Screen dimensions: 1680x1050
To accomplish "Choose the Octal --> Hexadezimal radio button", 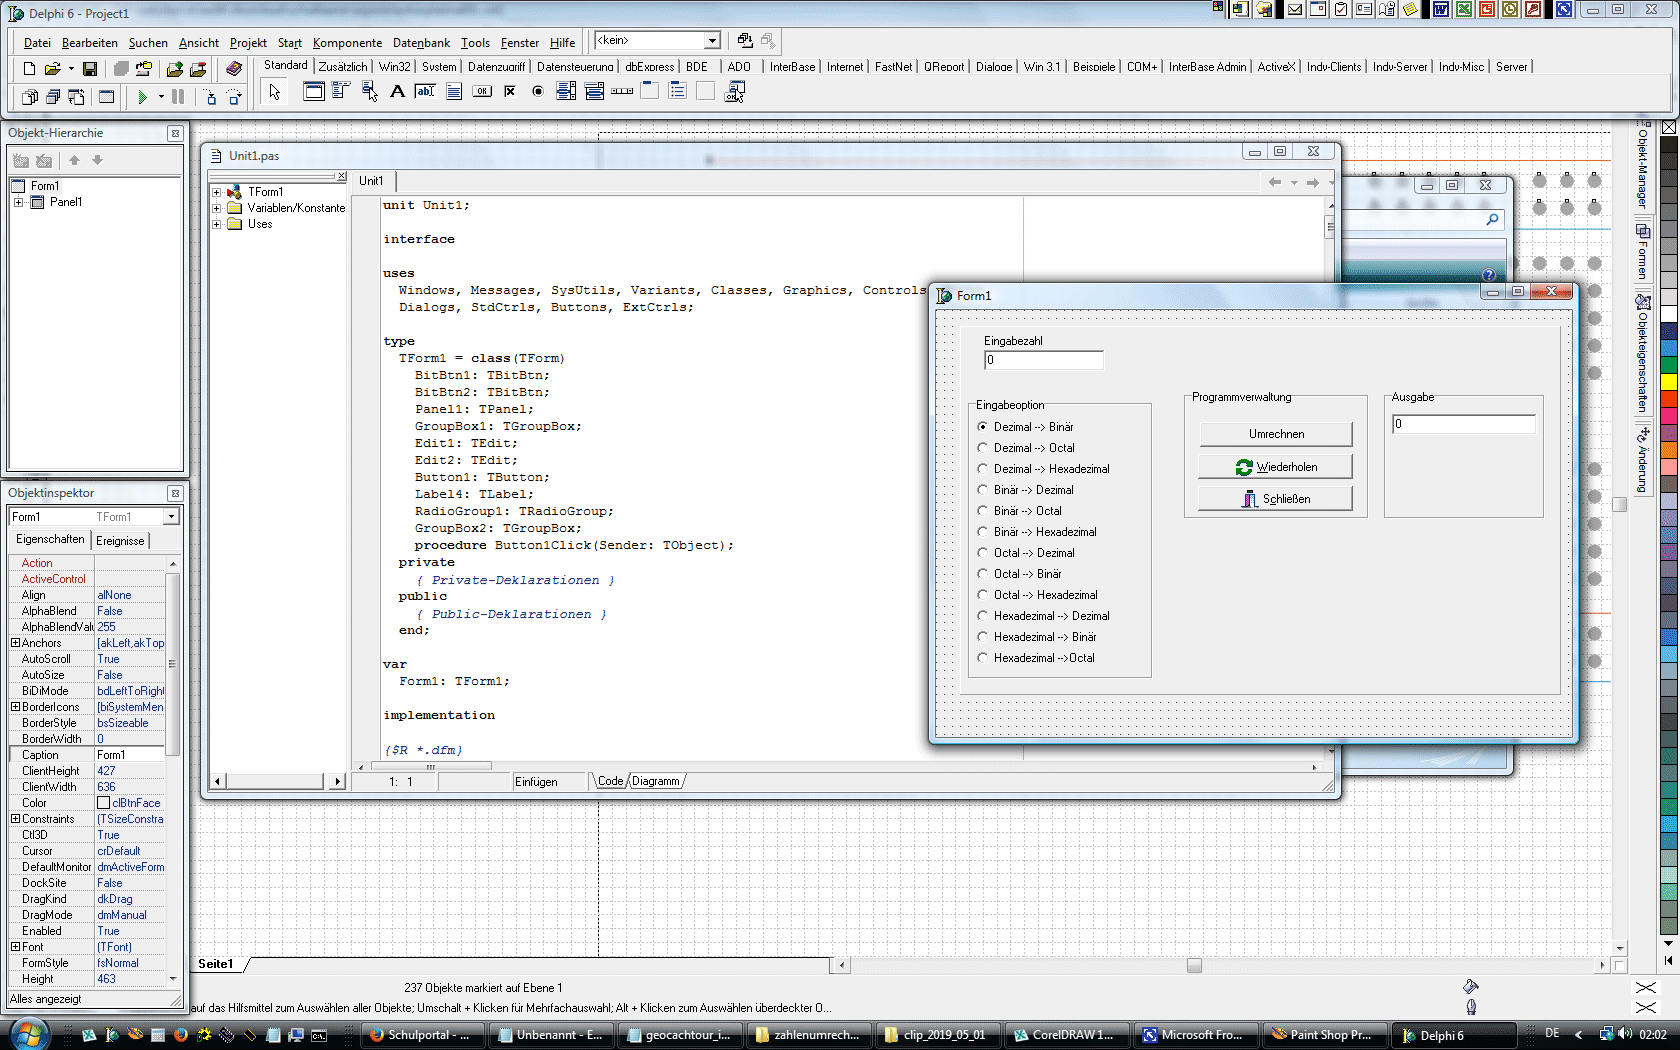I will (1037, 595).
